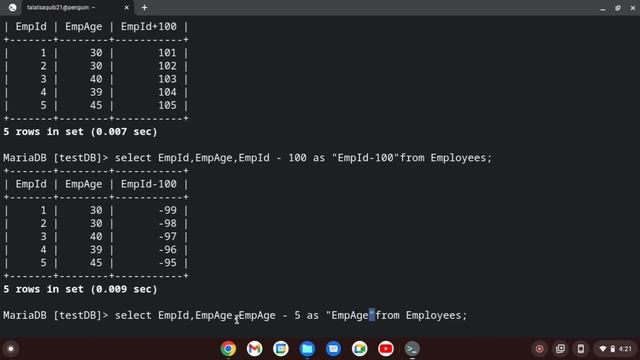Open Google Calendar shelf icon
640x360 pixels.
[x=281, y=349]
